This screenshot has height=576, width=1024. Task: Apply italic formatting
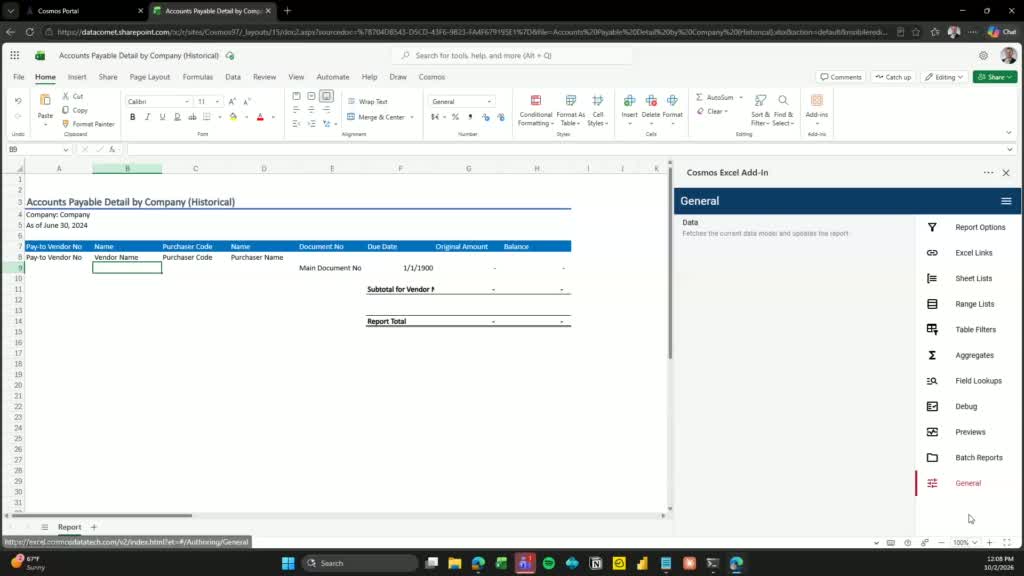point(148,117)
